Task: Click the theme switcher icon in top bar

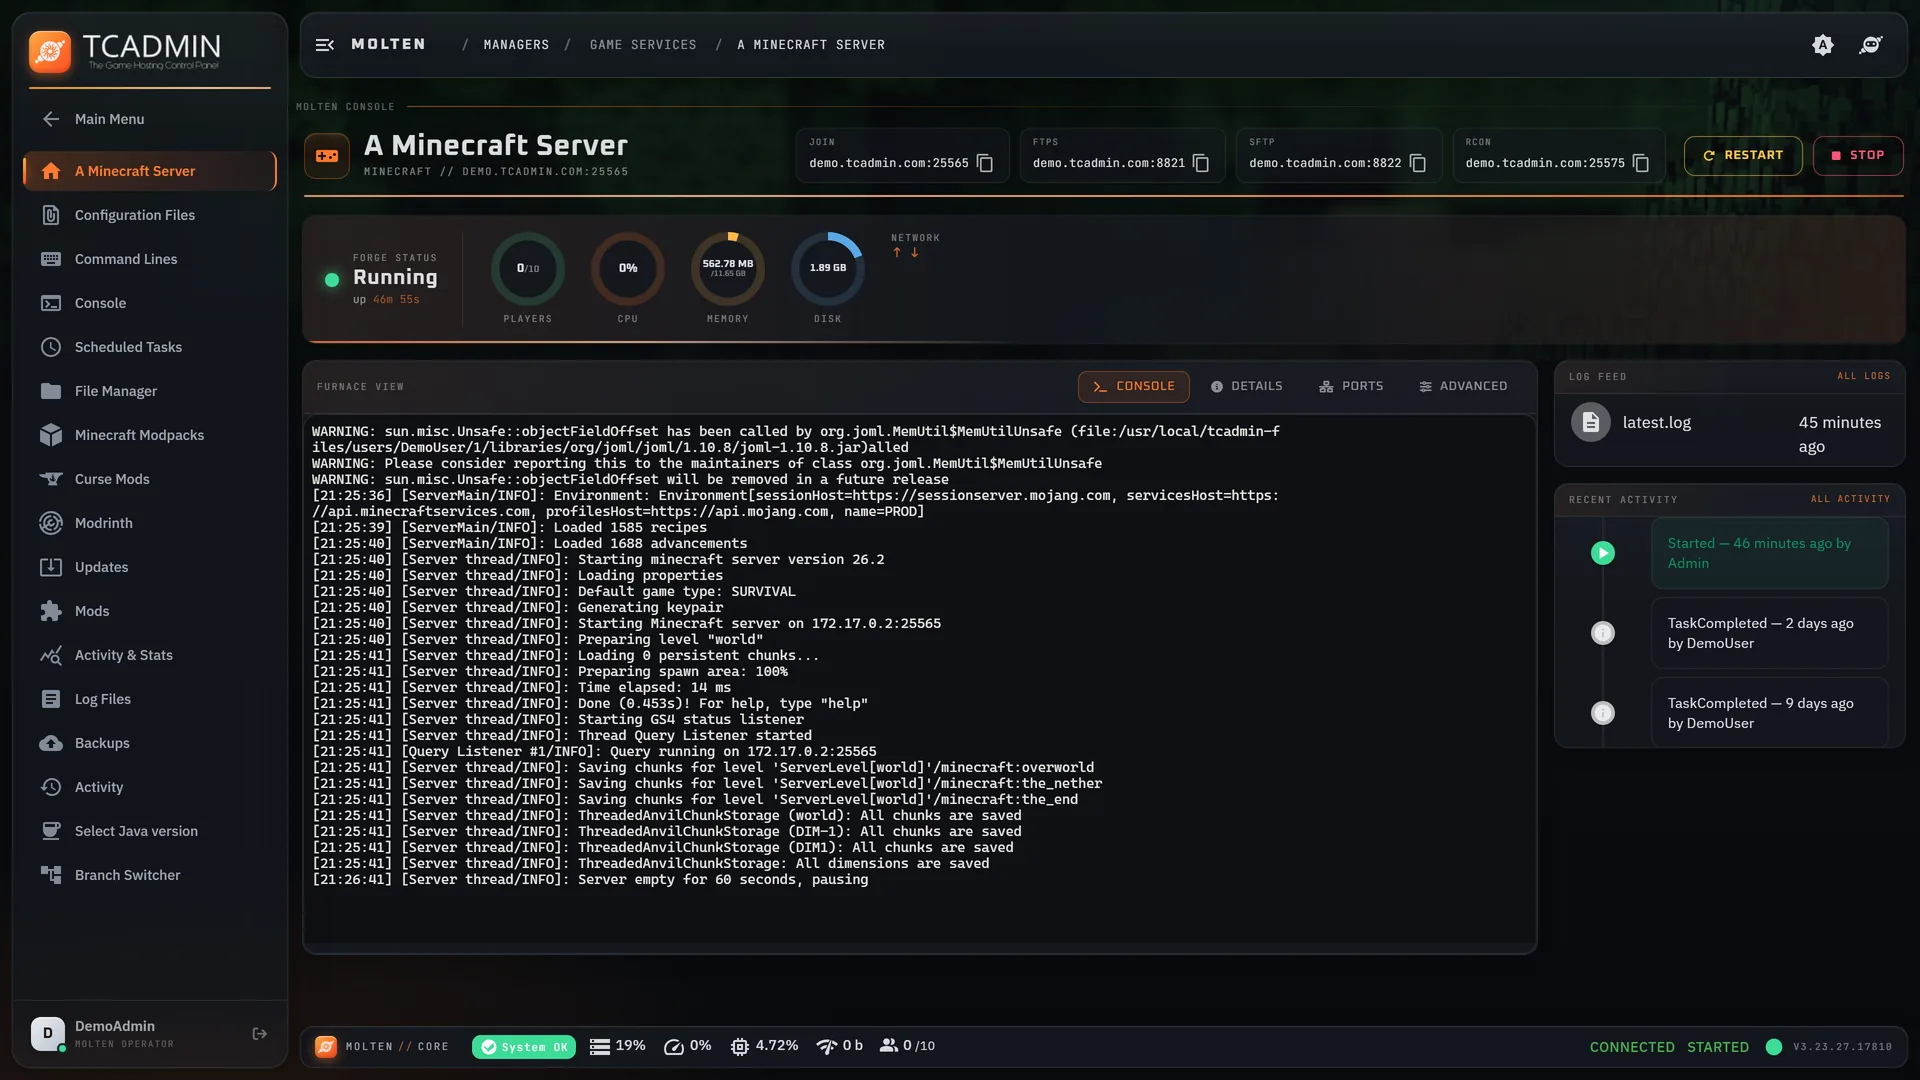Action: click(1823, 45)
